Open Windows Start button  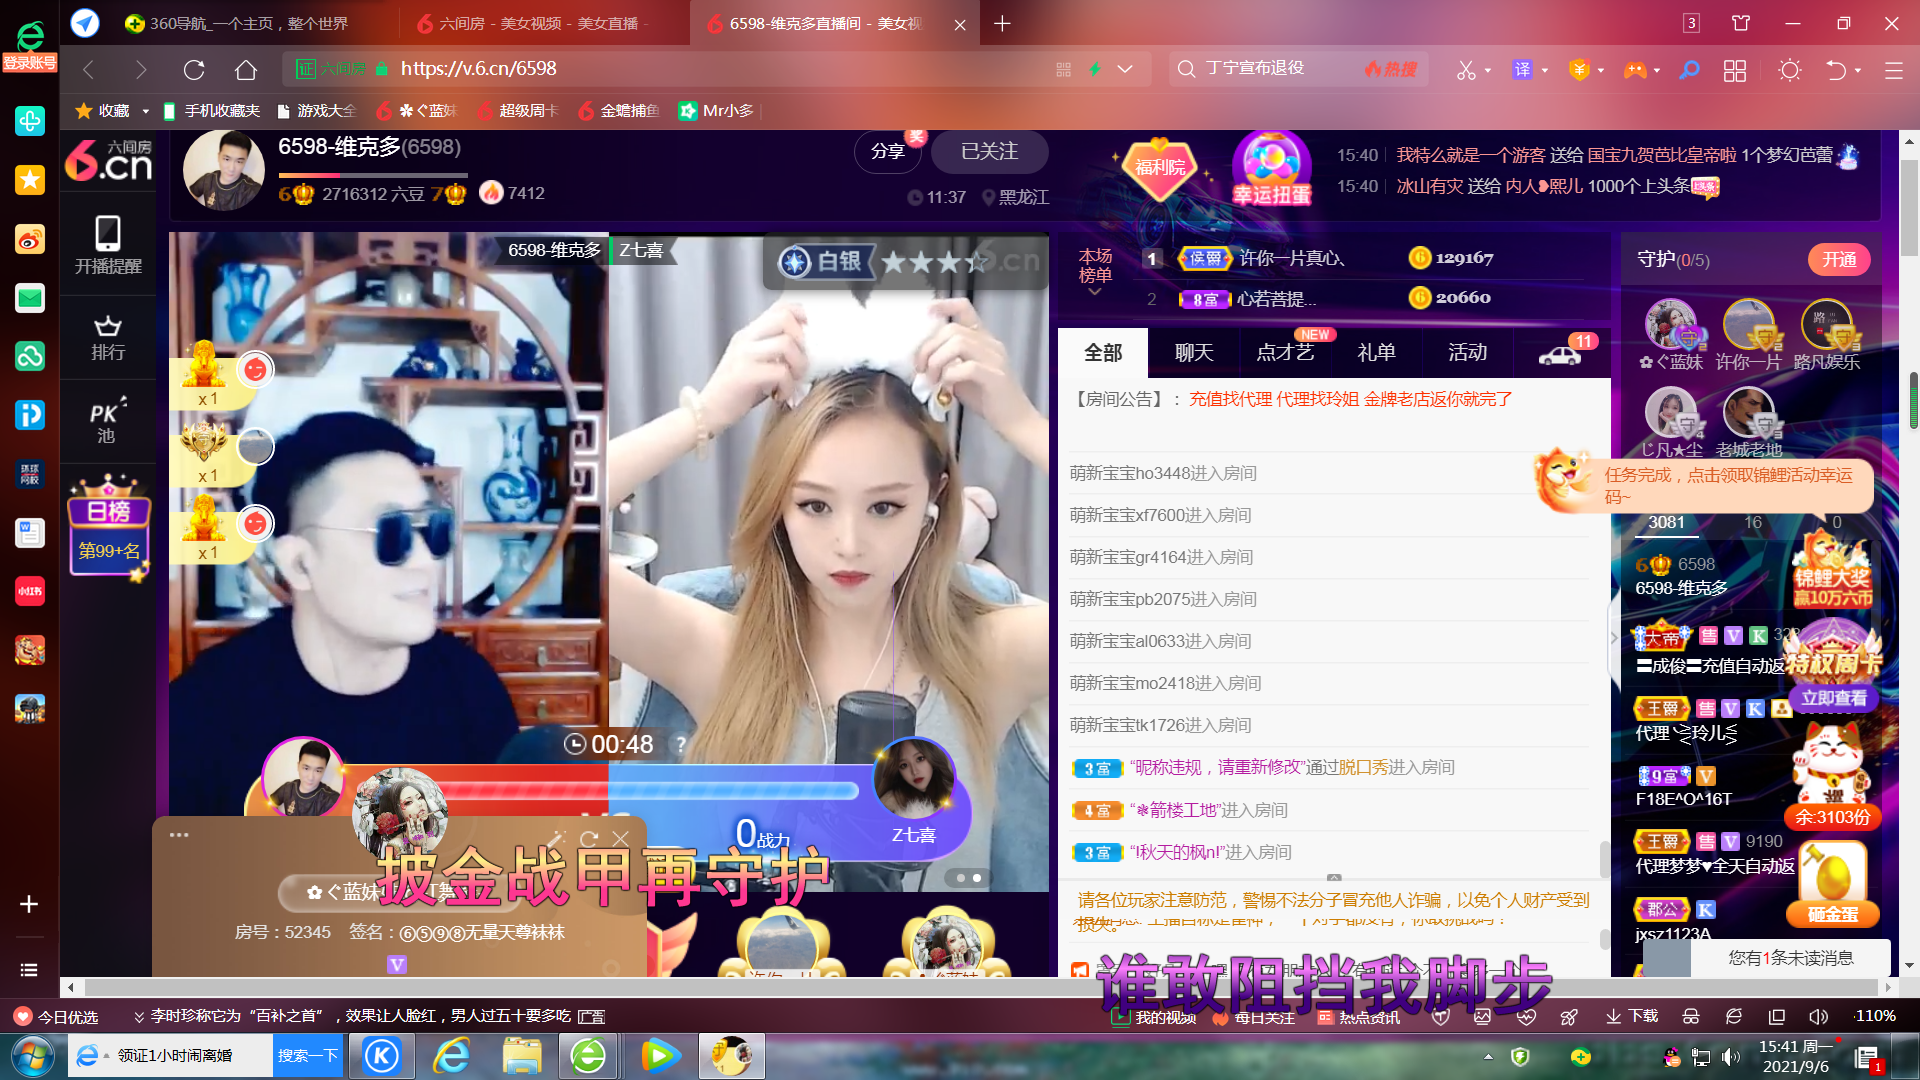point(32,1056)
